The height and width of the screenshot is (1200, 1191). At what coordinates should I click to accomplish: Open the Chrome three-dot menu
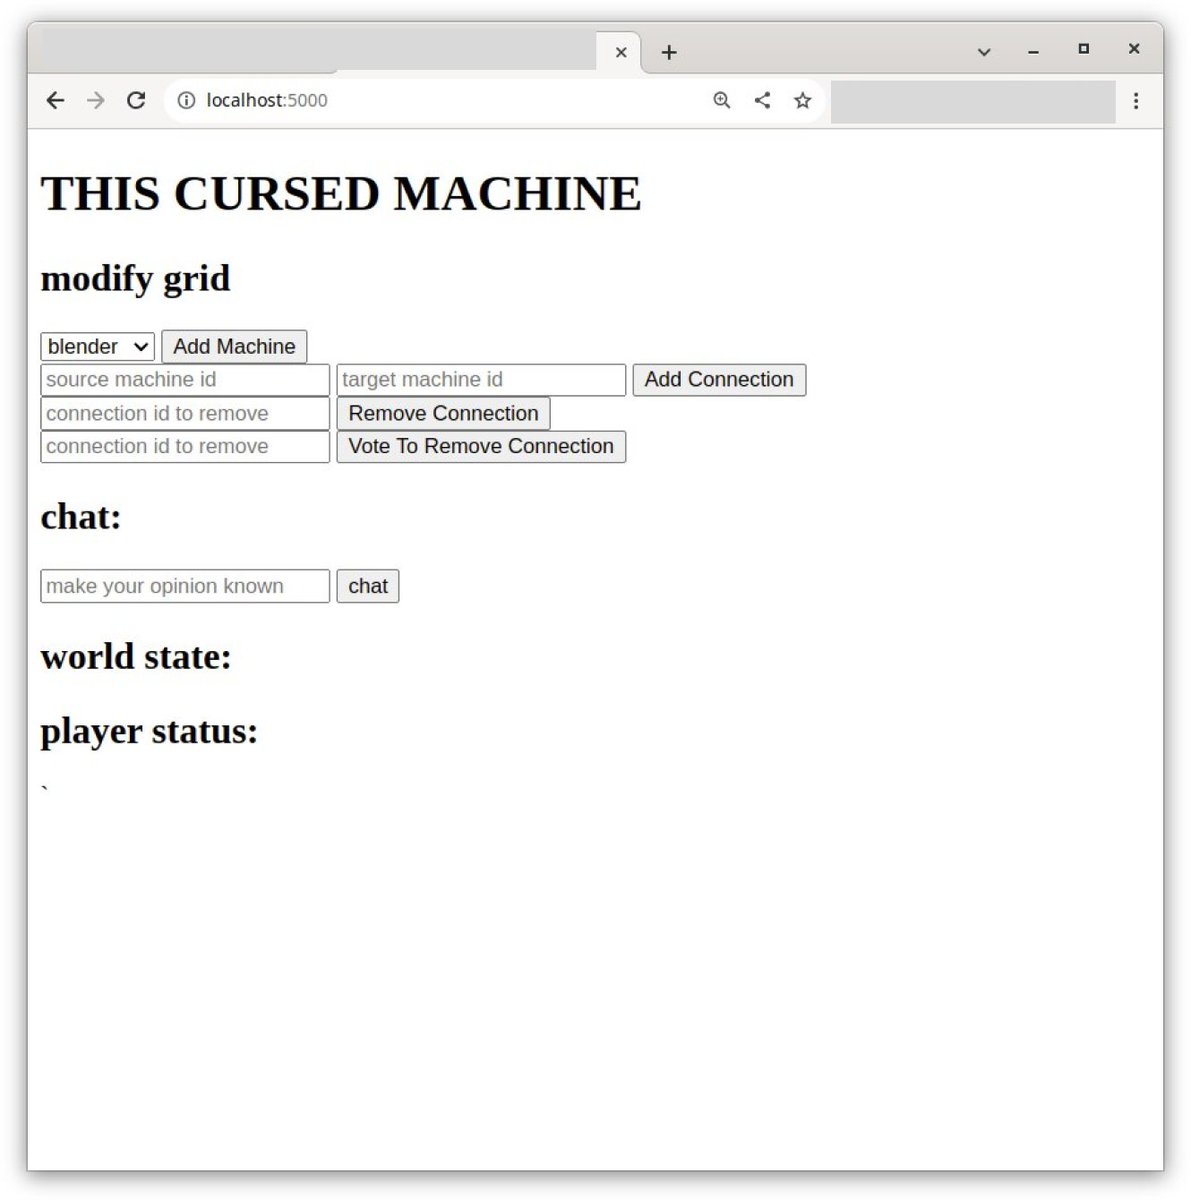(x=1136, y=100)
